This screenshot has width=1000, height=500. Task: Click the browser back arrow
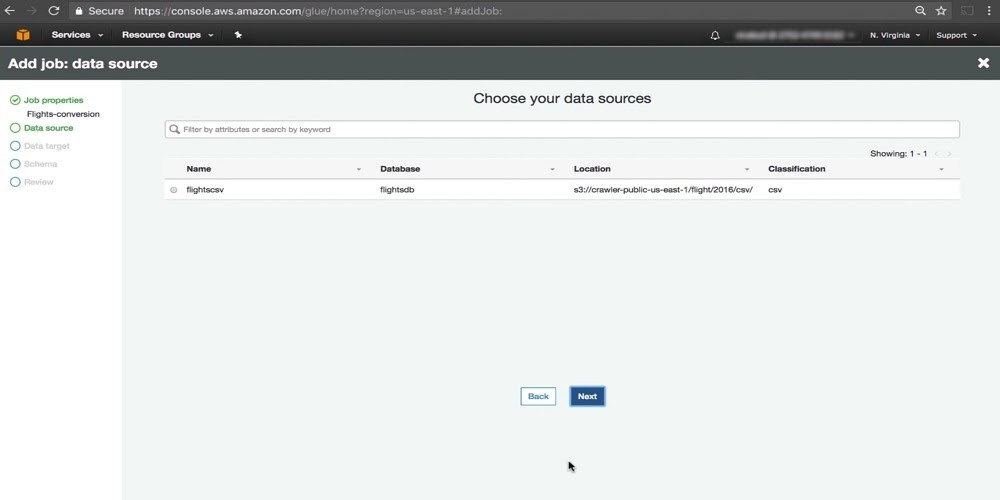tap(10, 11)
